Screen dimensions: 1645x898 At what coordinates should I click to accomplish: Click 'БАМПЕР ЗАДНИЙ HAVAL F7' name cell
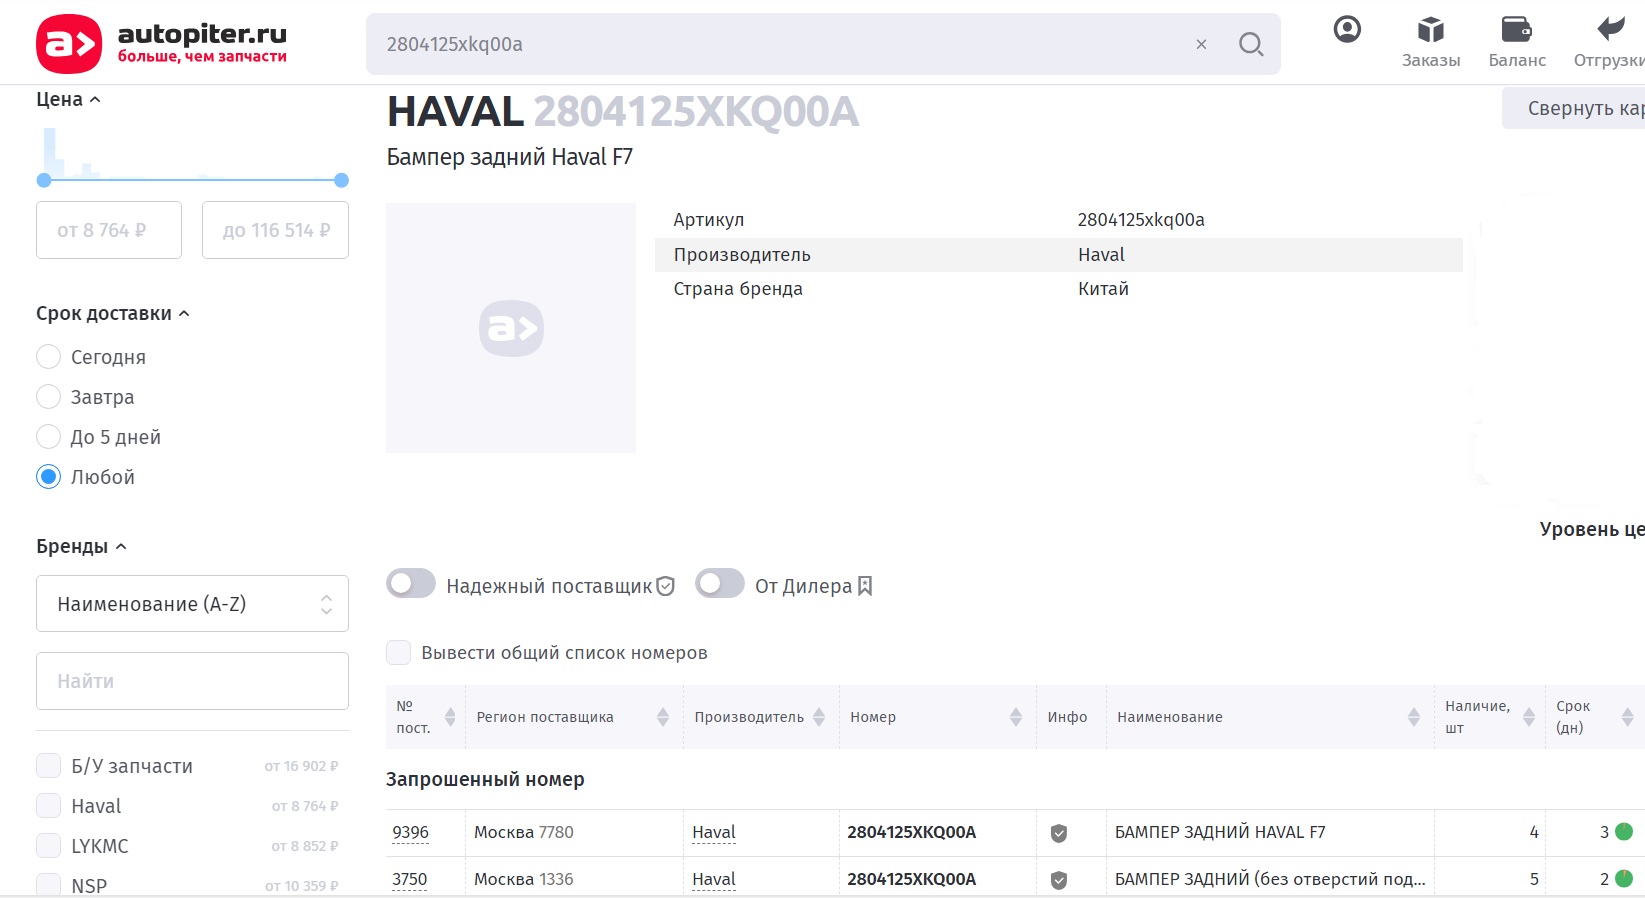coord(1220,832)
